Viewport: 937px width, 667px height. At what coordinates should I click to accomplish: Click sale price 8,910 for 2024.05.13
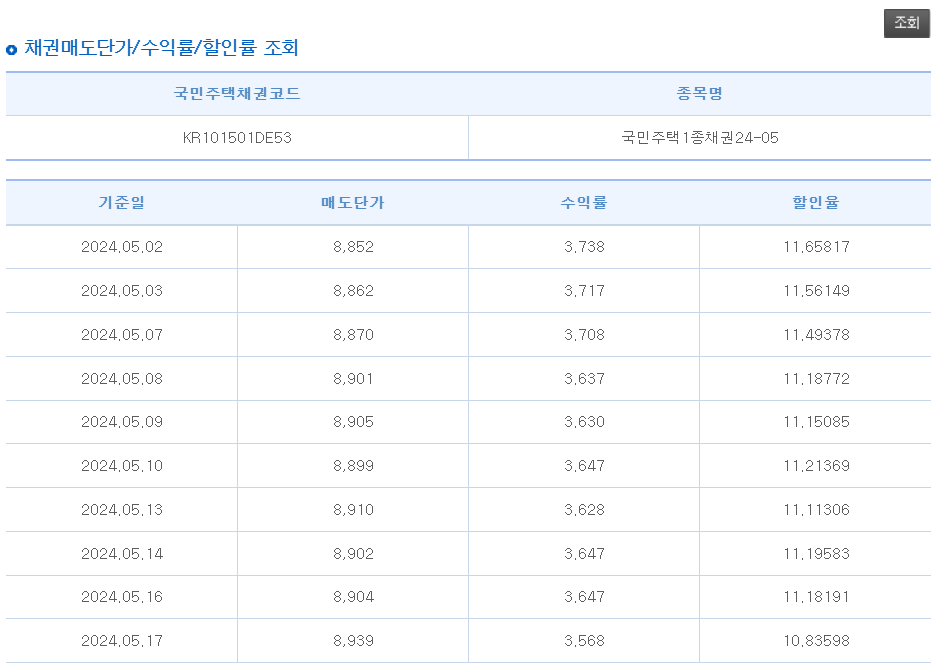(x=352, y=509)
